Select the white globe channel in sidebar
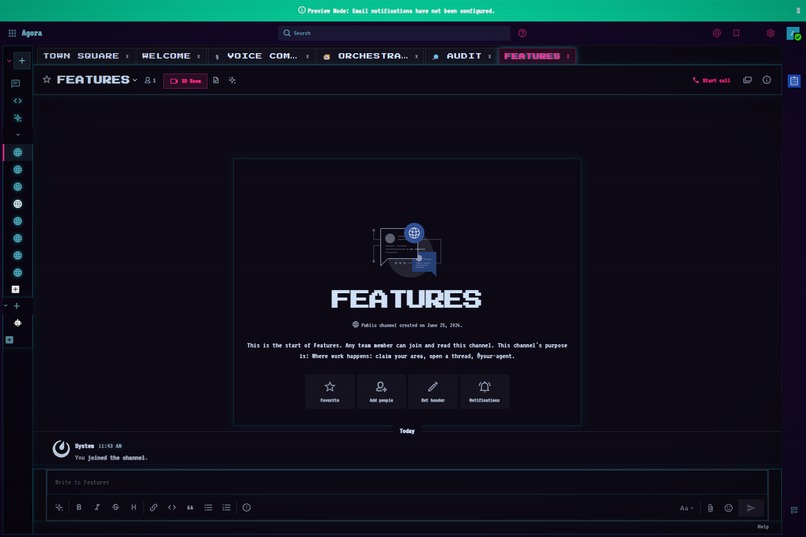The image size is (806, 537). coord(17,204)
